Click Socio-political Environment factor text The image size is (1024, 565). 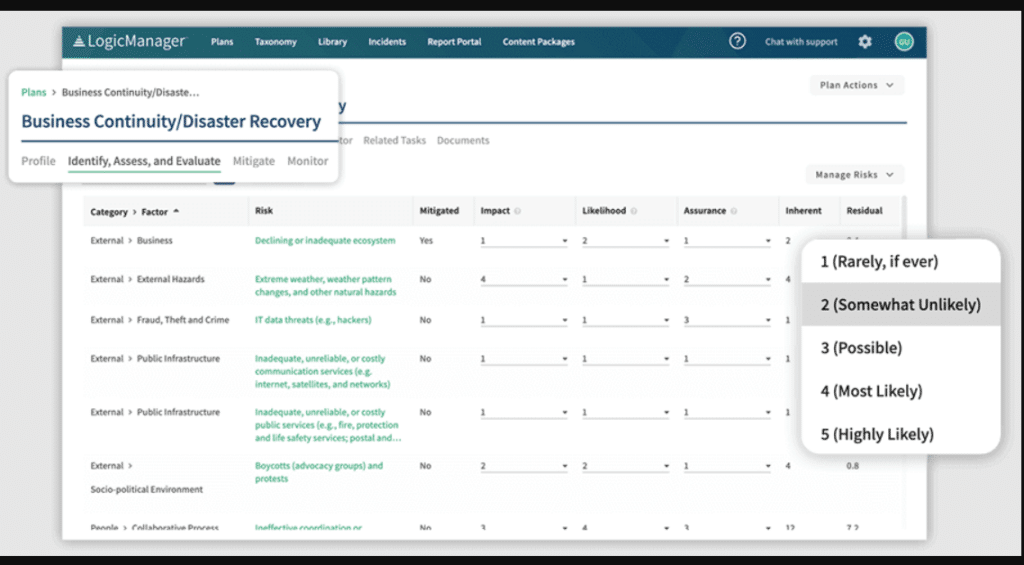point(146,489)
